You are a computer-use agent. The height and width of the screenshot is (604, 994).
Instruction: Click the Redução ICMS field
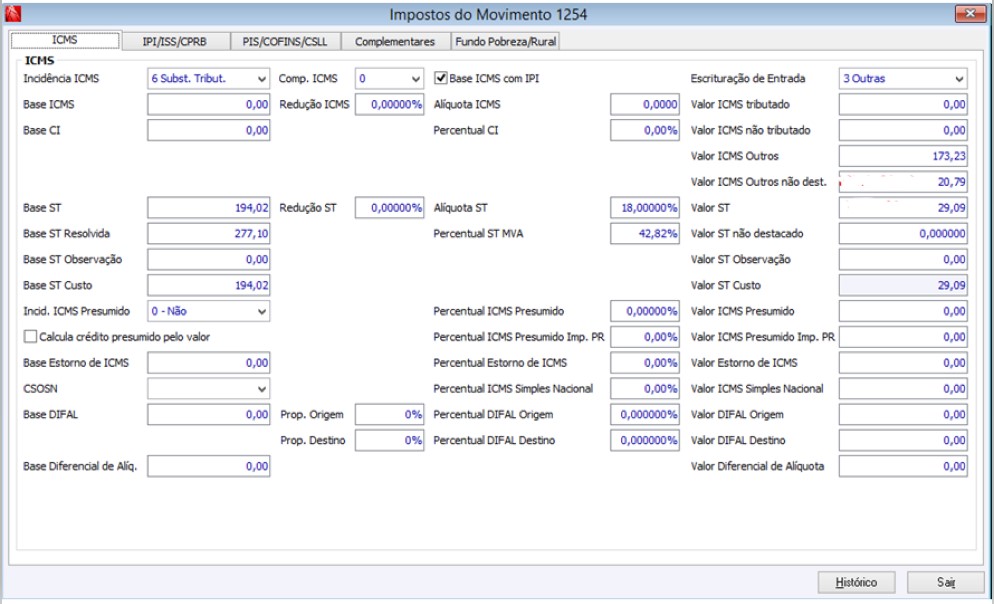tap(389, 105)
